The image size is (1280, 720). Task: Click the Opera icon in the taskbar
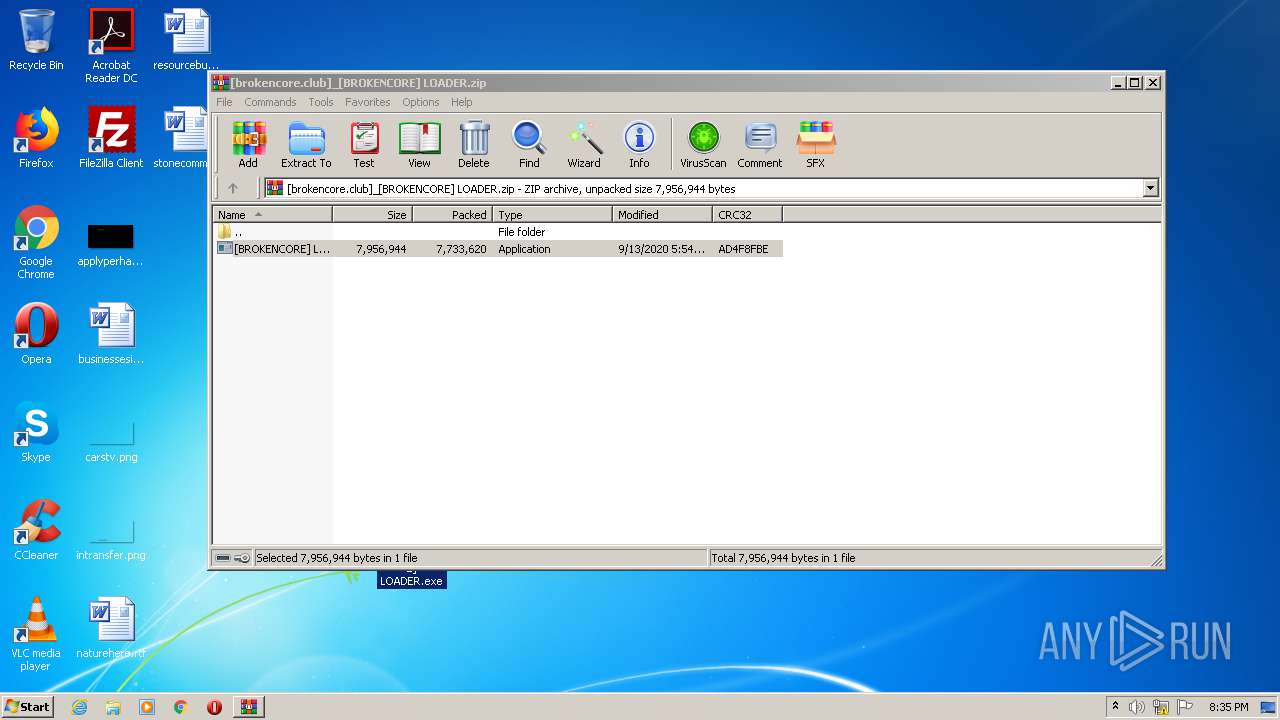tap(214, 707)
